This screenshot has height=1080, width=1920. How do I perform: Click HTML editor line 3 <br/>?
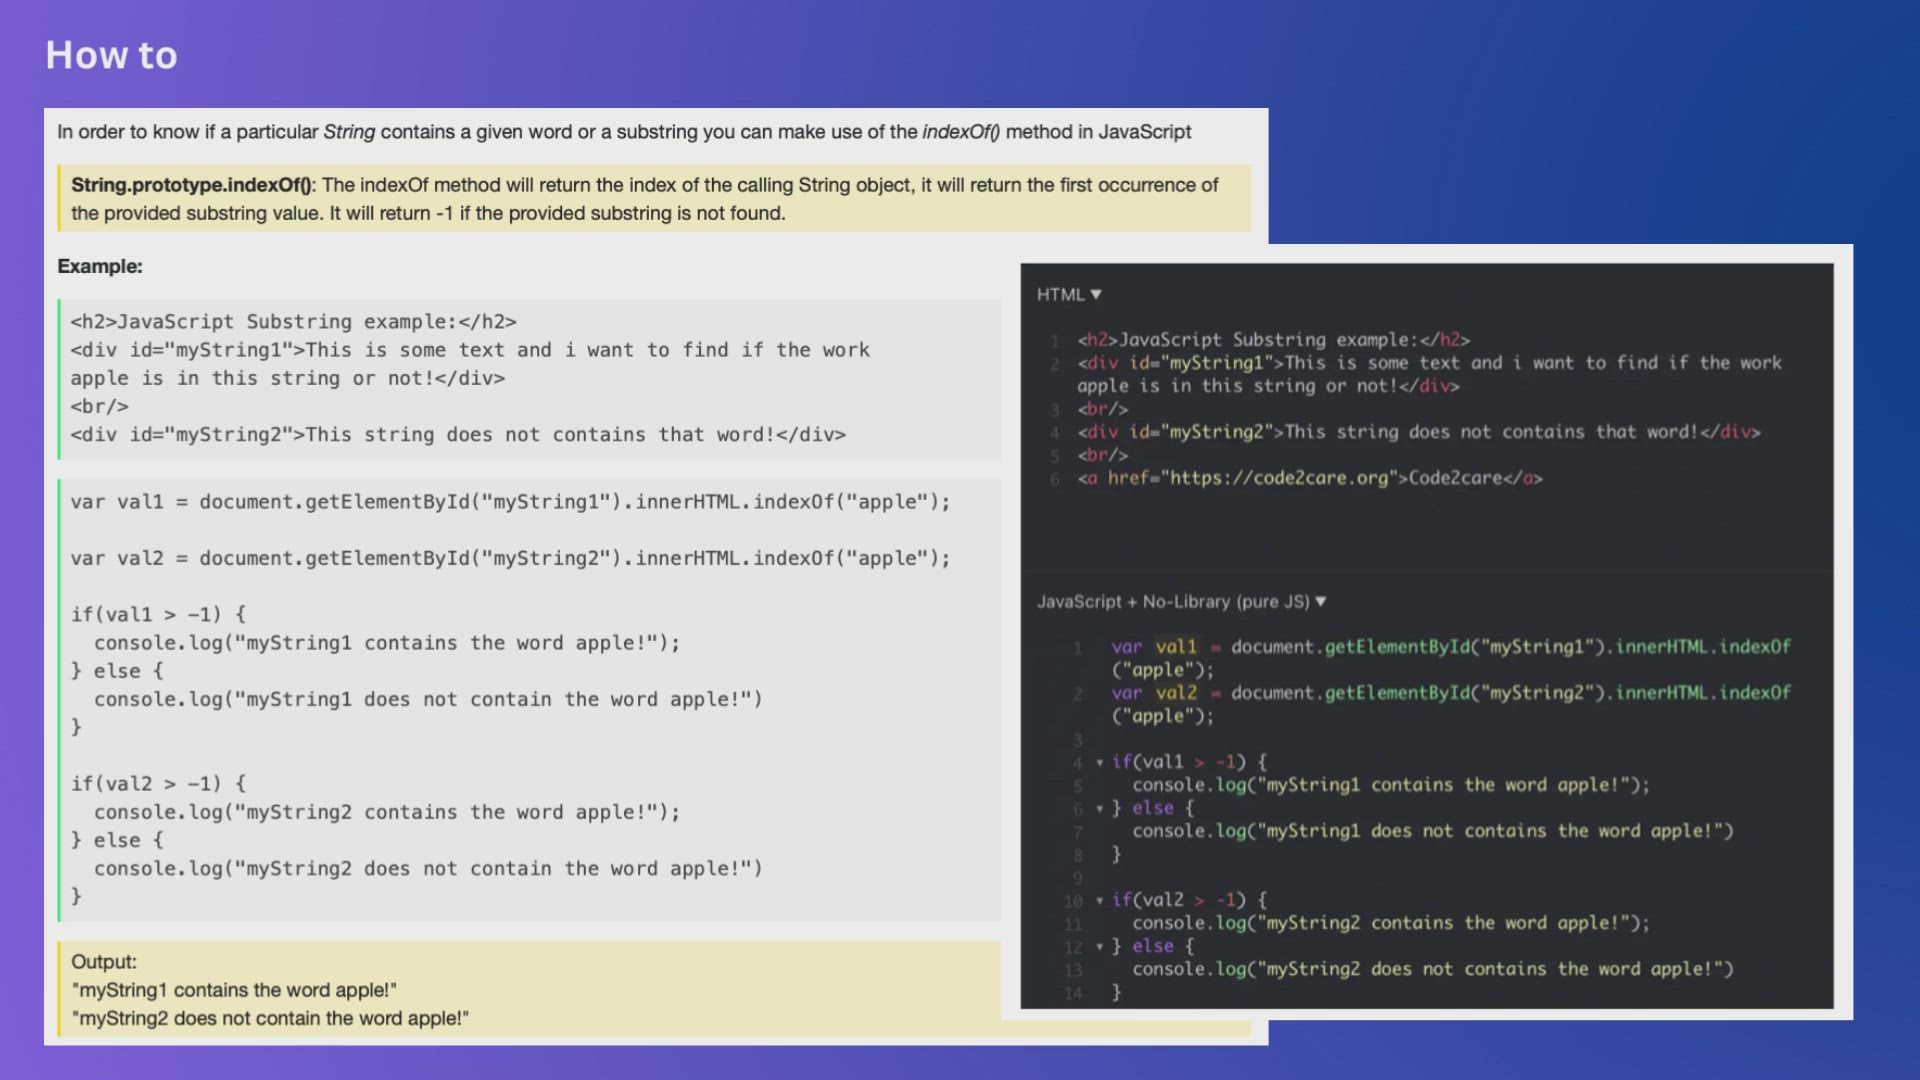coord(1102,409)
